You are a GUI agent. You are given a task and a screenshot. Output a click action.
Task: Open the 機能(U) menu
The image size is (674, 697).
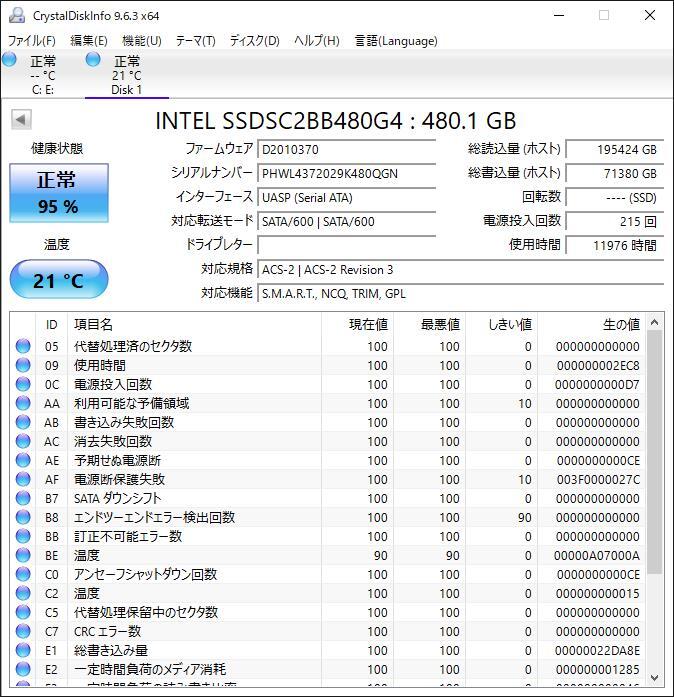tap(141, 41)
